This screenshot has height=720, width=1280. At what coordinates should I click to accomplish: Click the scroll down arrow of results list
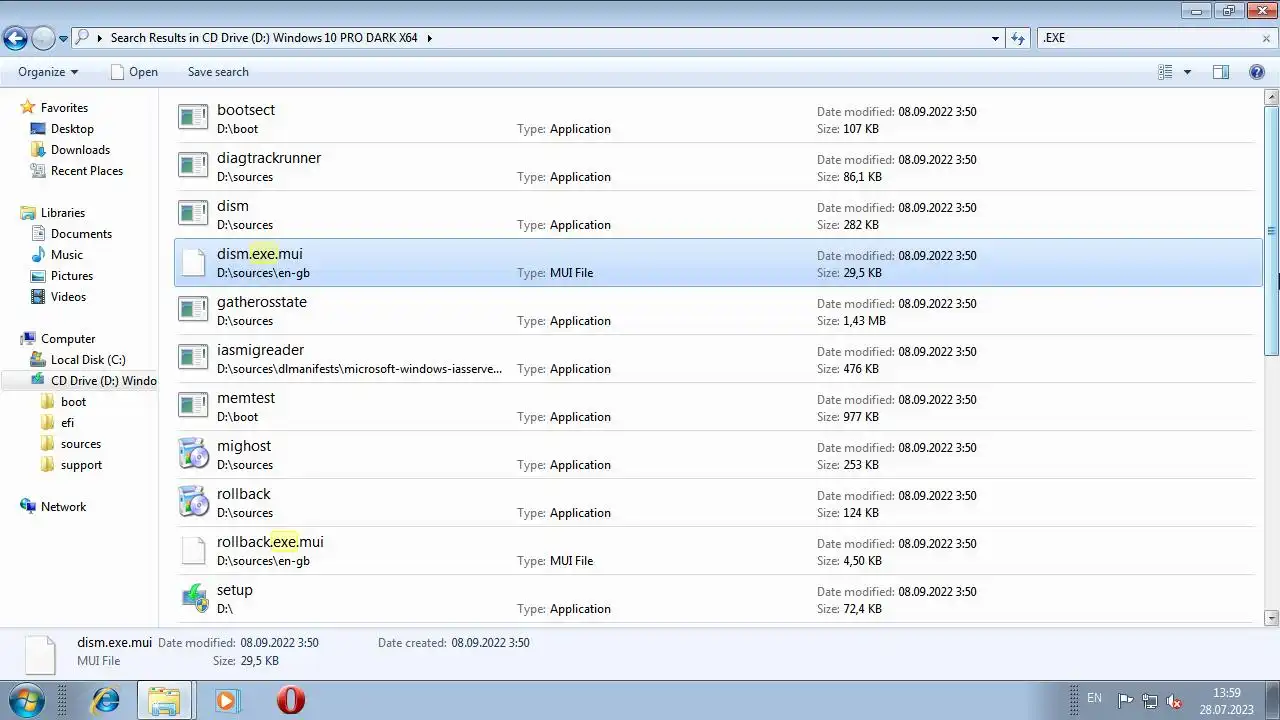1271,618
